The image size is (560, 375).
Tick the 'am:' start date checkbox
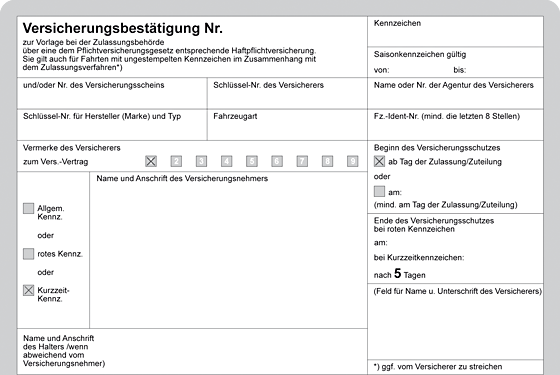point(379,191)
